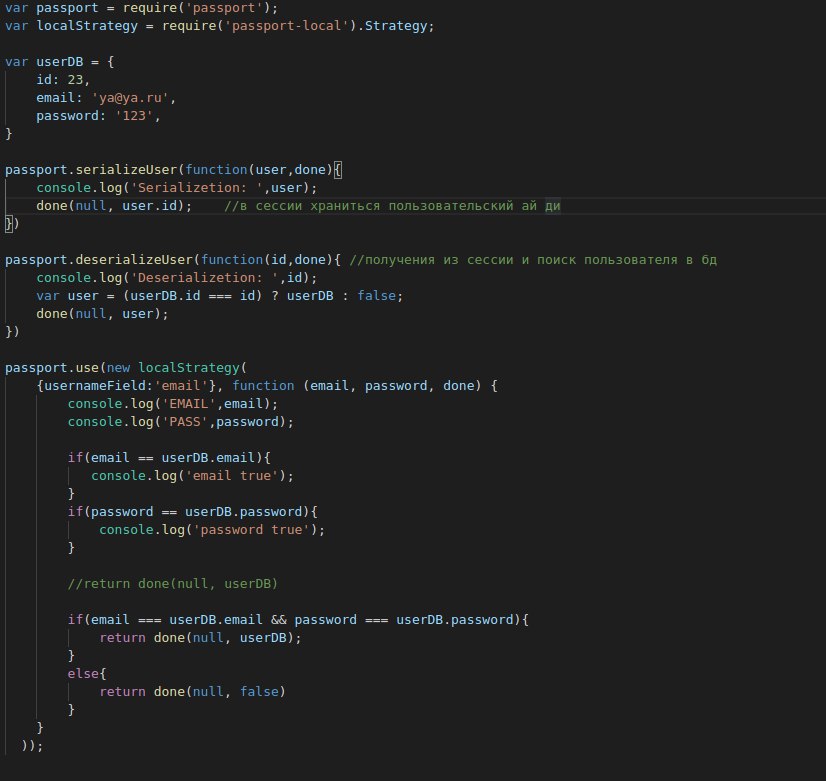This screenshot has width=826, height=781.
Task: Click the if condition using === and &&
Action: click(x=298, y=619)
